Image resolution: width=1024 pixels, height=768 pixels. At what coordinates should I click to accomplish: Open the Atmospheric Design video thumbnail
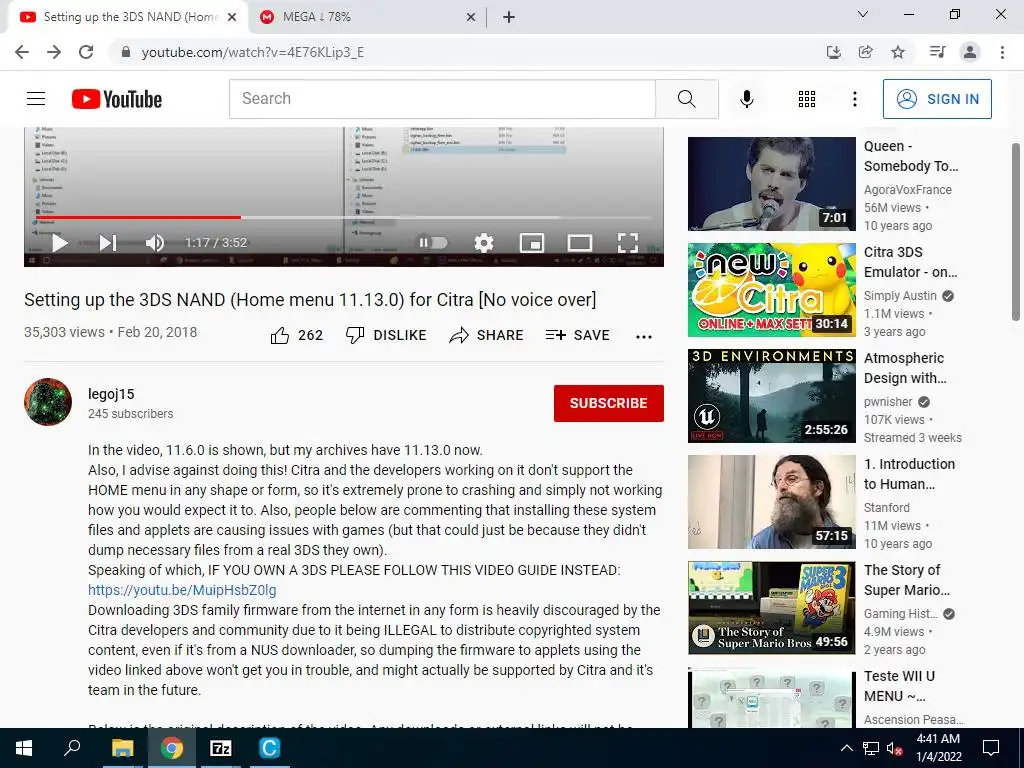tap(771, 395)
